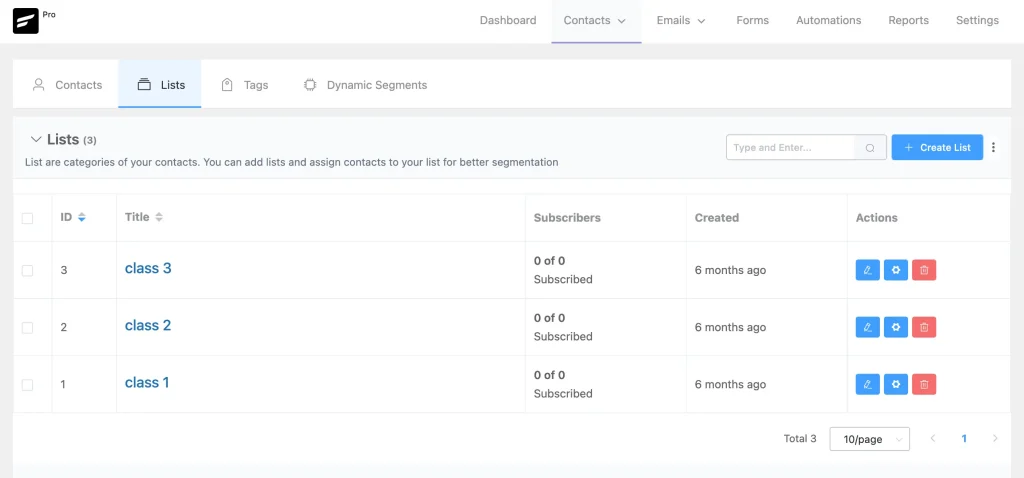Open the Dynamic Segments tab
Screen dimensions: 1024x478
[x=365, y=85]
